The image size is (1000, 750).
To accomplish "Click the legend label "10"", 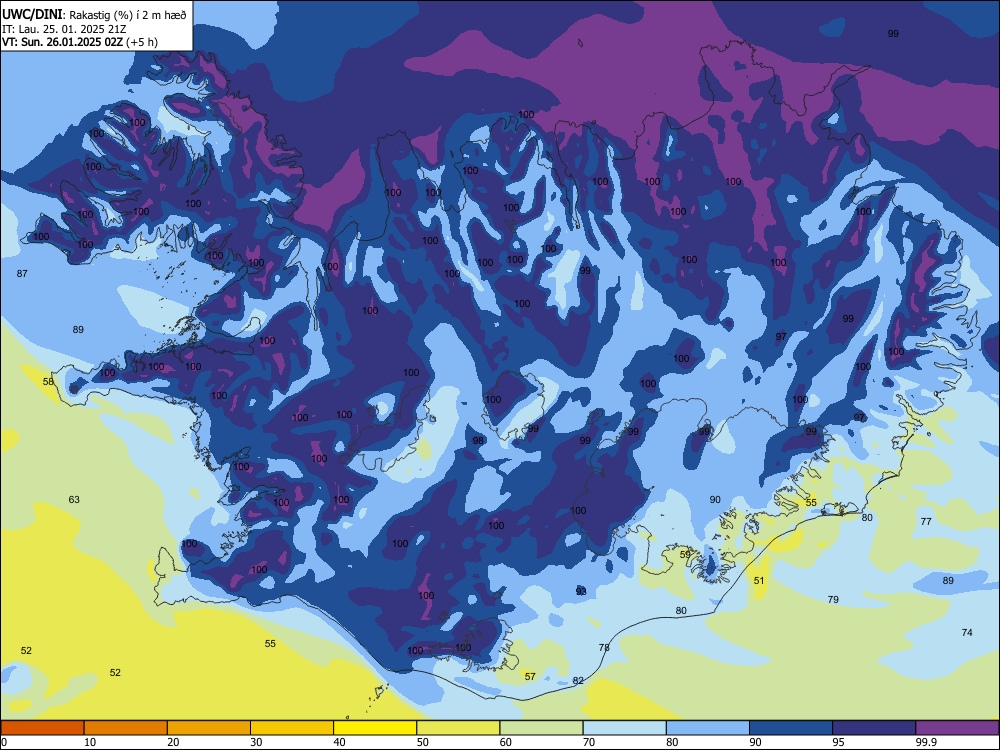I will [x=90, y=742].
